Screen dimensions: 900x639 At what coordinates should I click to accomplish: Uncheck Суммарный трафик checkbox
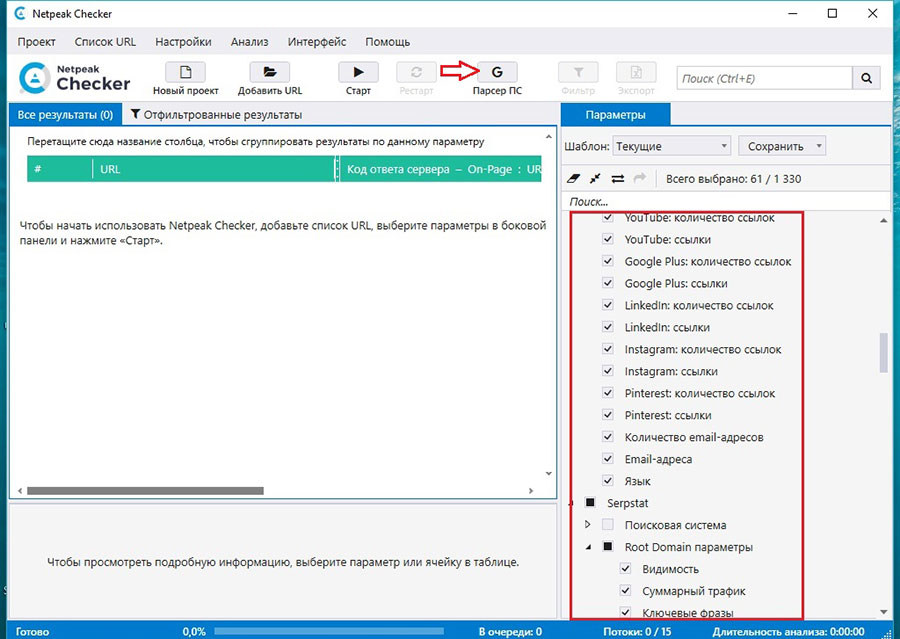point(626,590)
